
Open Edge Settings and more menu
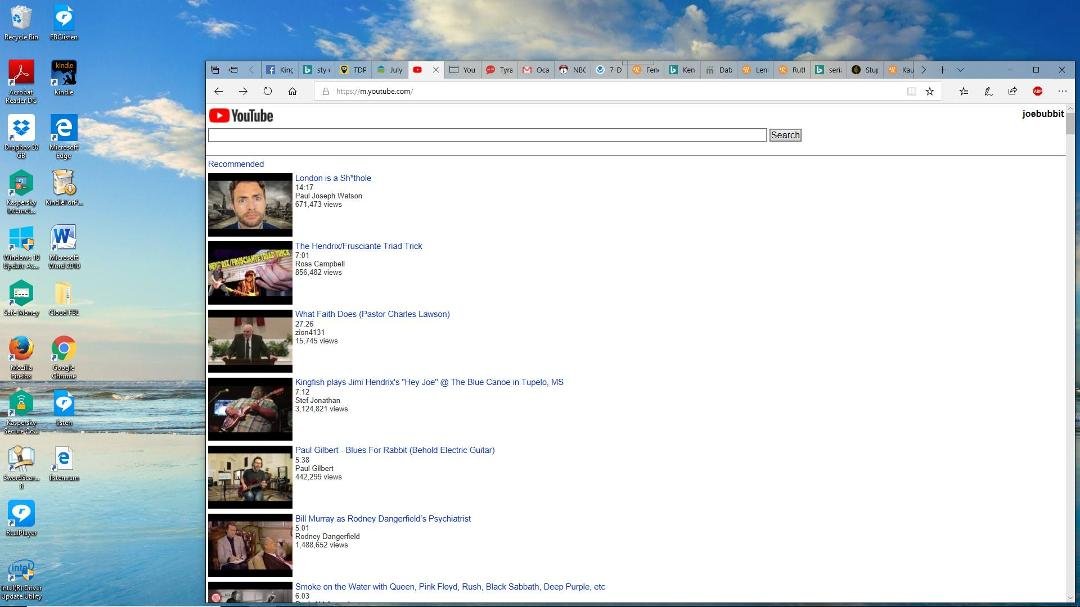click(1062, 91)
